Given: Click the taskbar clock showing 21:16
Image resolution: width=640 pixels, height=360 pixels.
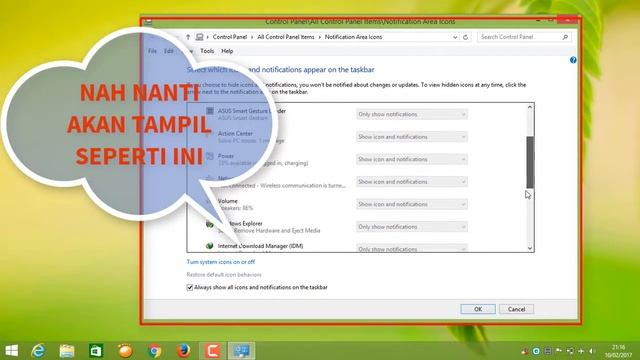Looking at the screenshot, I should tap(618, 351).
